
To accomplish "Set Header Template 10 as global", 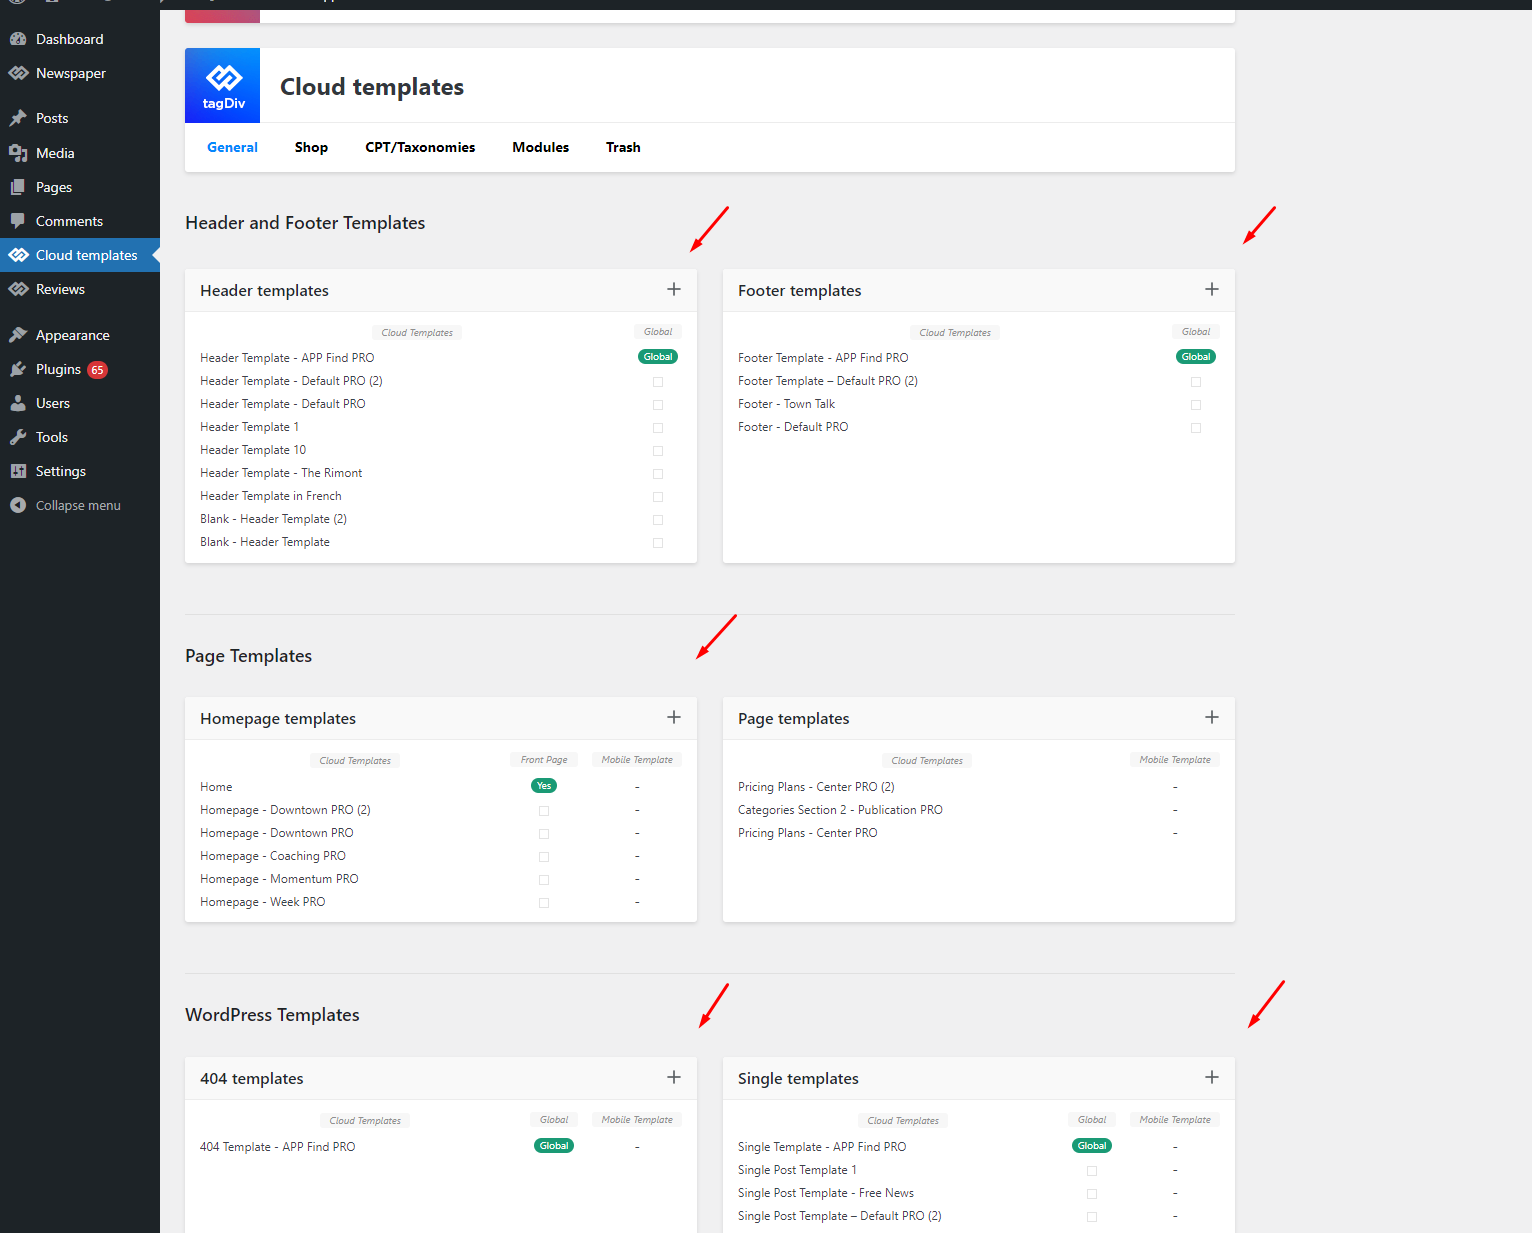I will coord(658,450).
